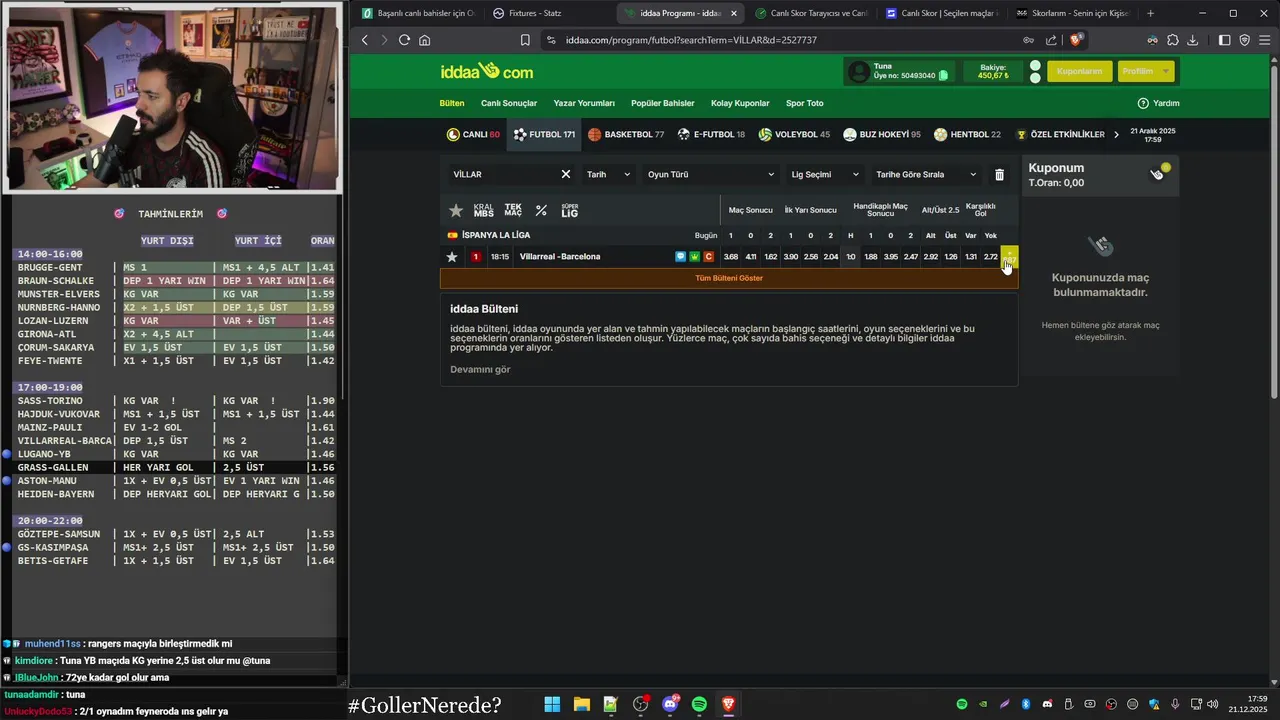
Task: Open browser extensions puzzle icon
Action: (x=1173, y=40)
